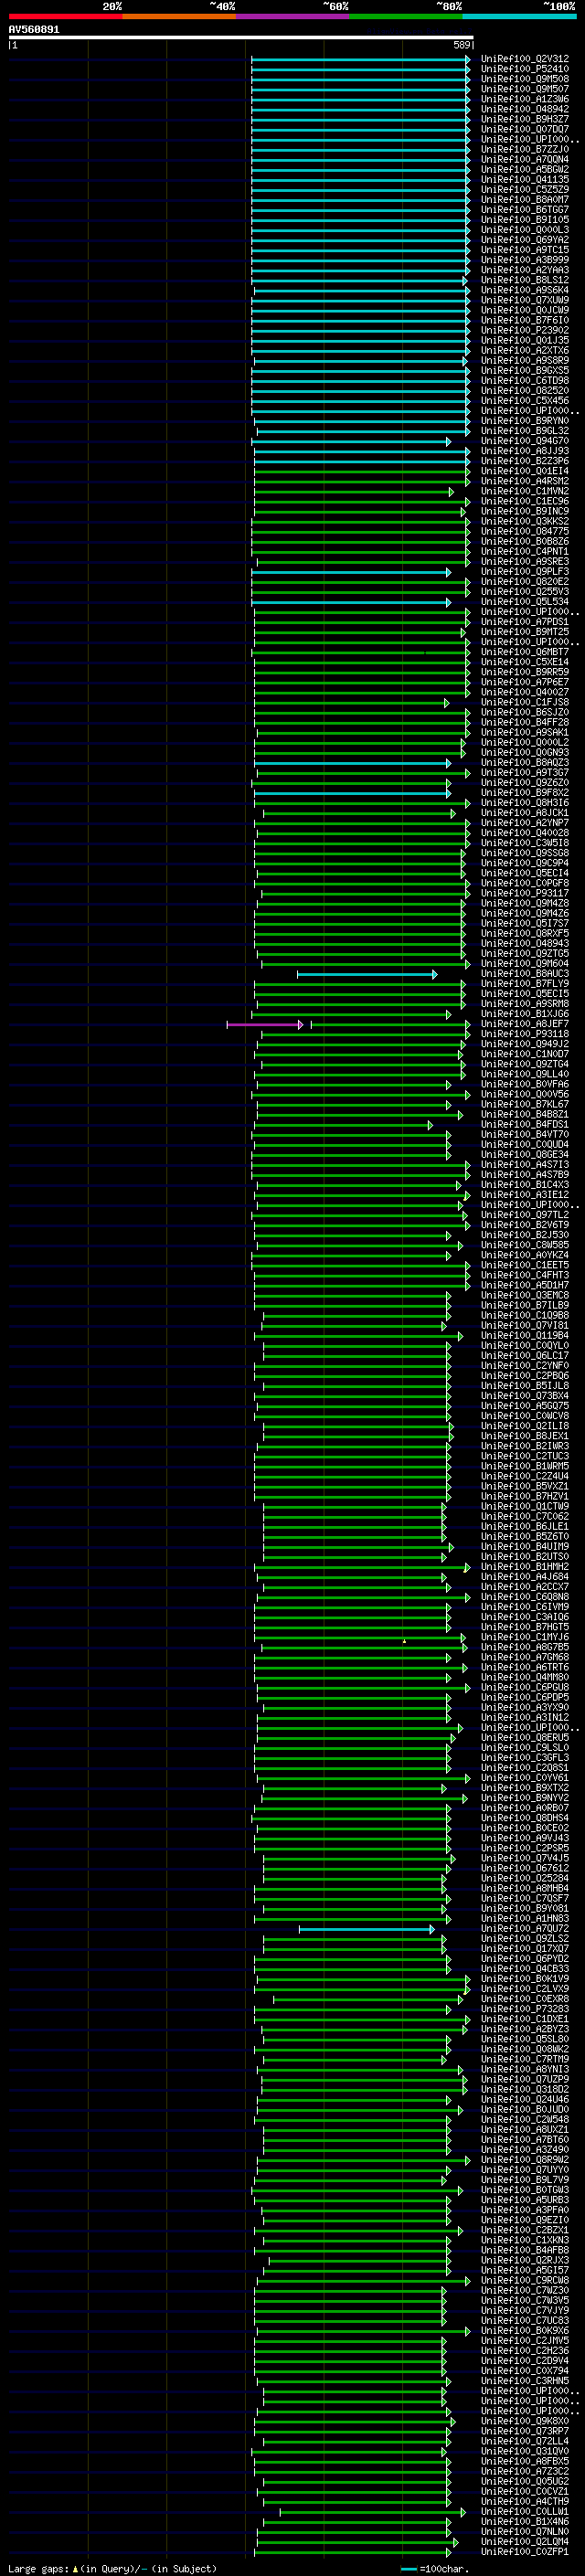Select hit label UniRef100_B7F6I0
585x2576 pixels.
525,321
